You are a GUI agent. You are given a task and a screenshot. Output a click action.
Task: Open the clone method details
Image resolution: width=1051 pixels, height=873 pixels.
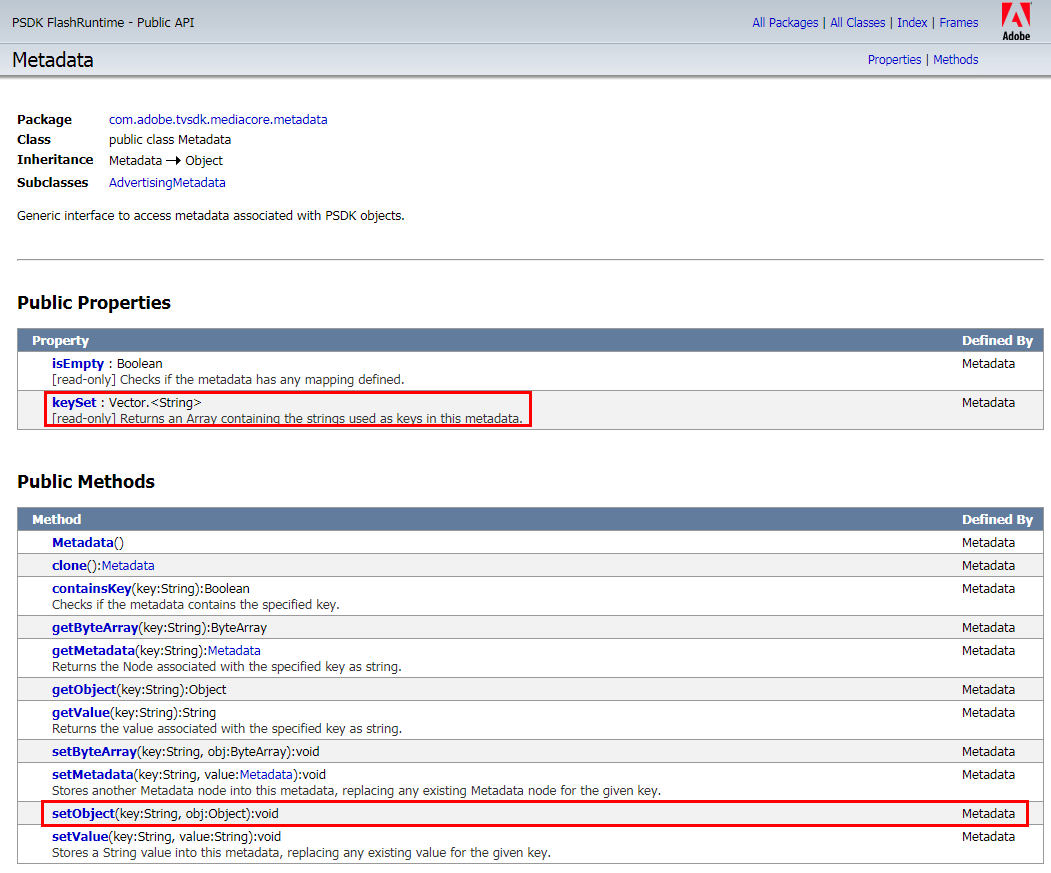click(70, 566)
